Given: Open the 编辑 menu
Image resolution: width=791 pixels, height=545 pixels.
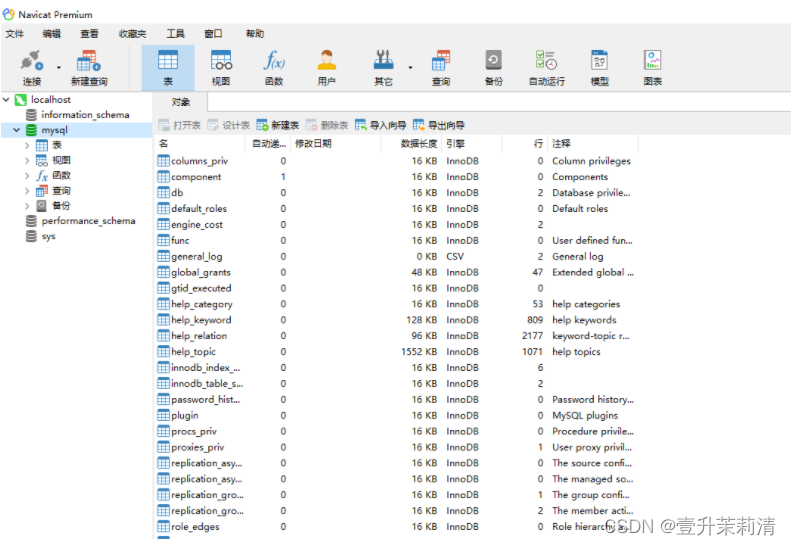Looking at the screenshot, I should coord(51,34).
